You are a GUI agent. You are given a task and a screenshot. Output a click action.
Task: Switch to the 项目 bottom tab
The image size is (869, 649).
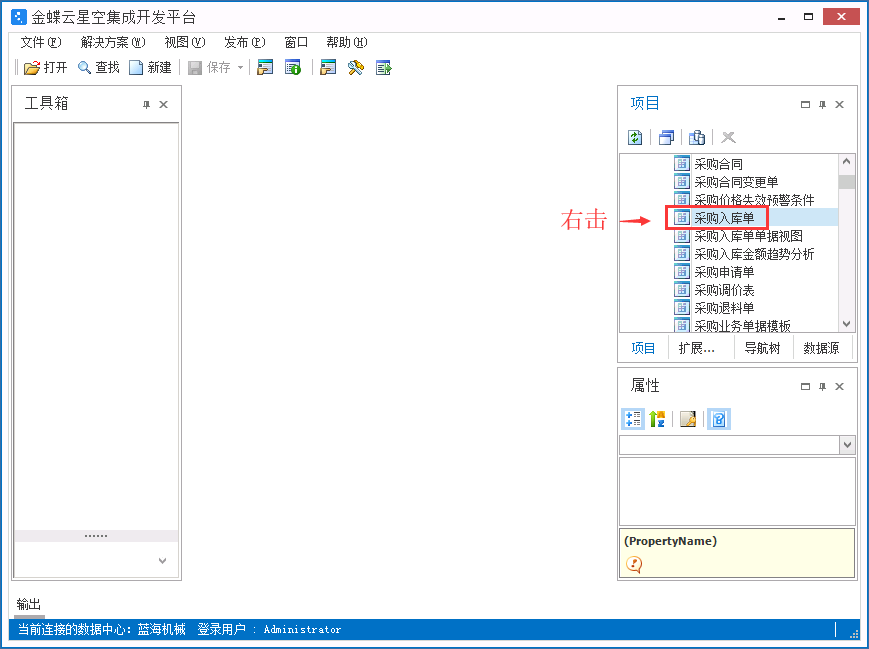tap(643, 348)
